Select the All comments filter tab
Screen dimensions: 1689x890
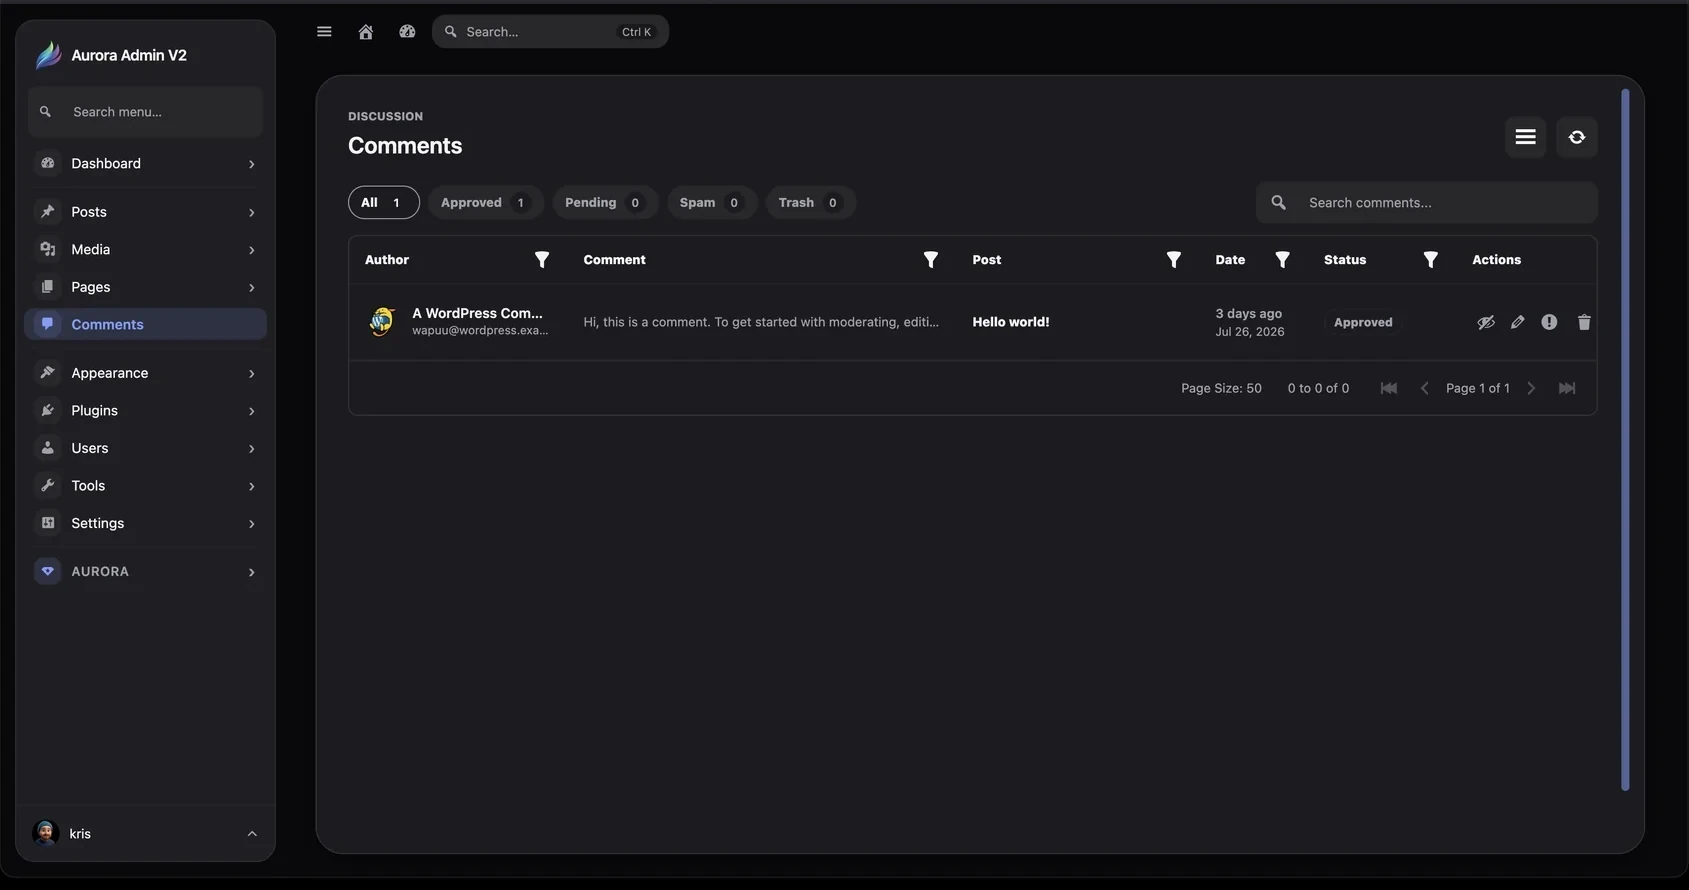(x=384, y=202)
